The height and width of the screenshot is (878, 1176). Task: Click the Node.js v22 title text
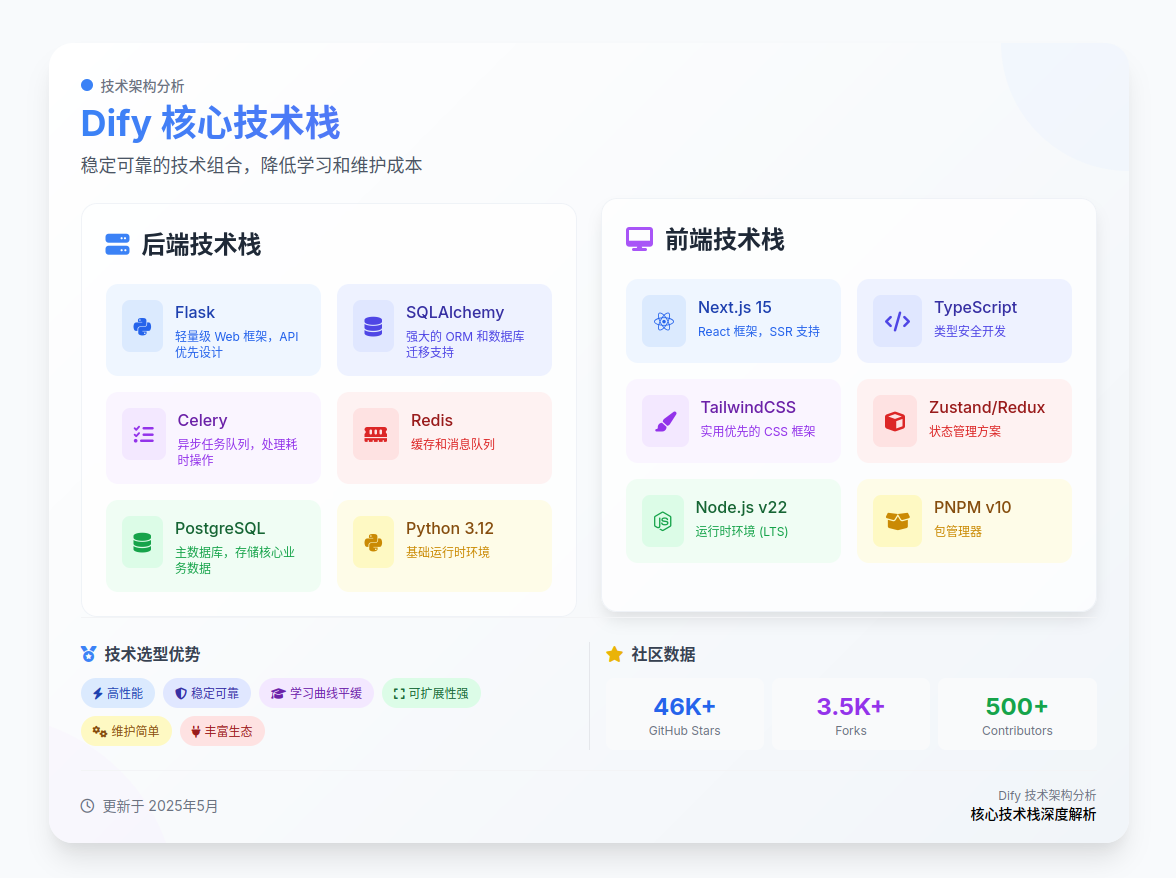point(741,508)
